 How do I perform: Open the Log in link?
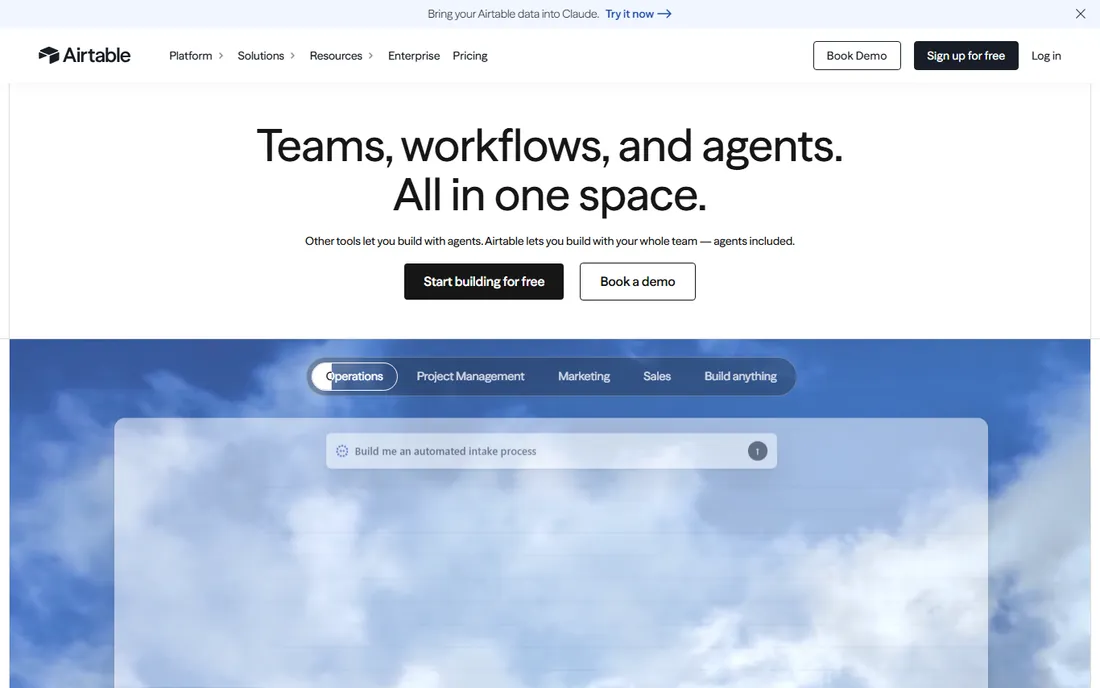click(x=1046, y=55)
